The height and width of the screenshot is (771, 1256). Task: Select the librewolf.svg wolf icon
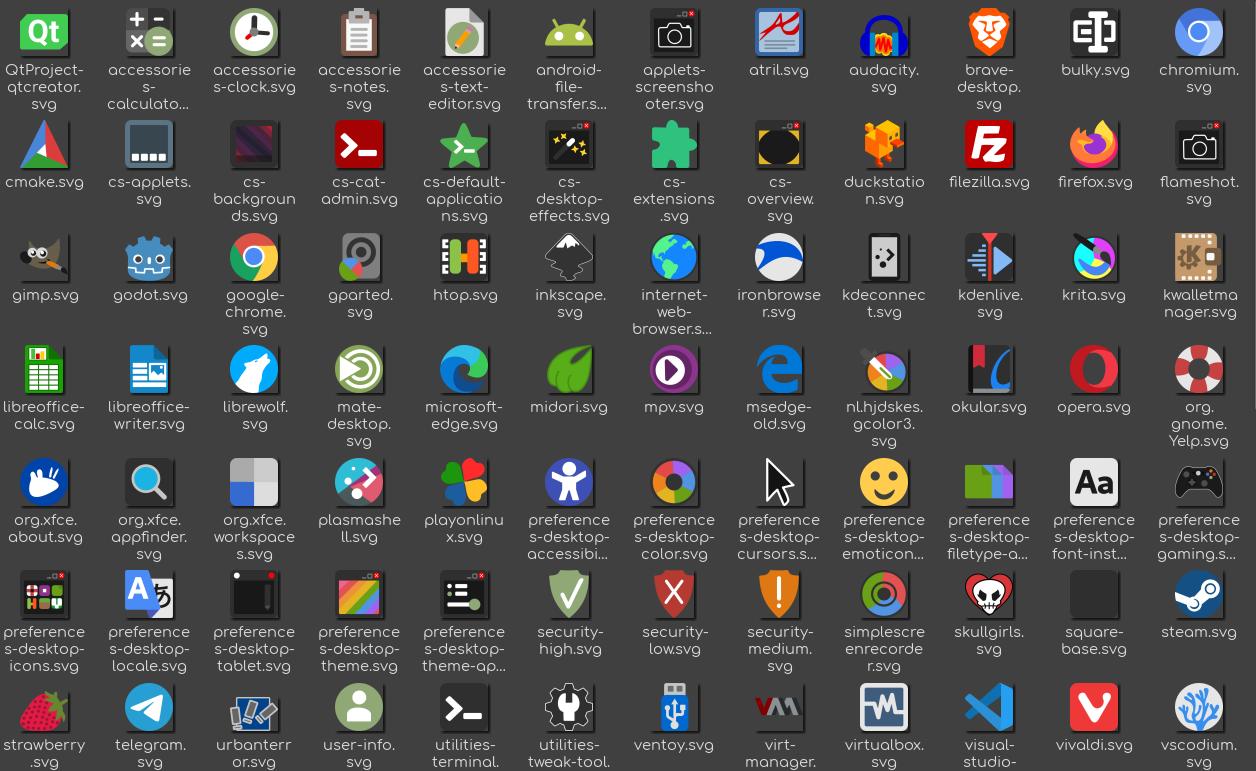[254, 370]
